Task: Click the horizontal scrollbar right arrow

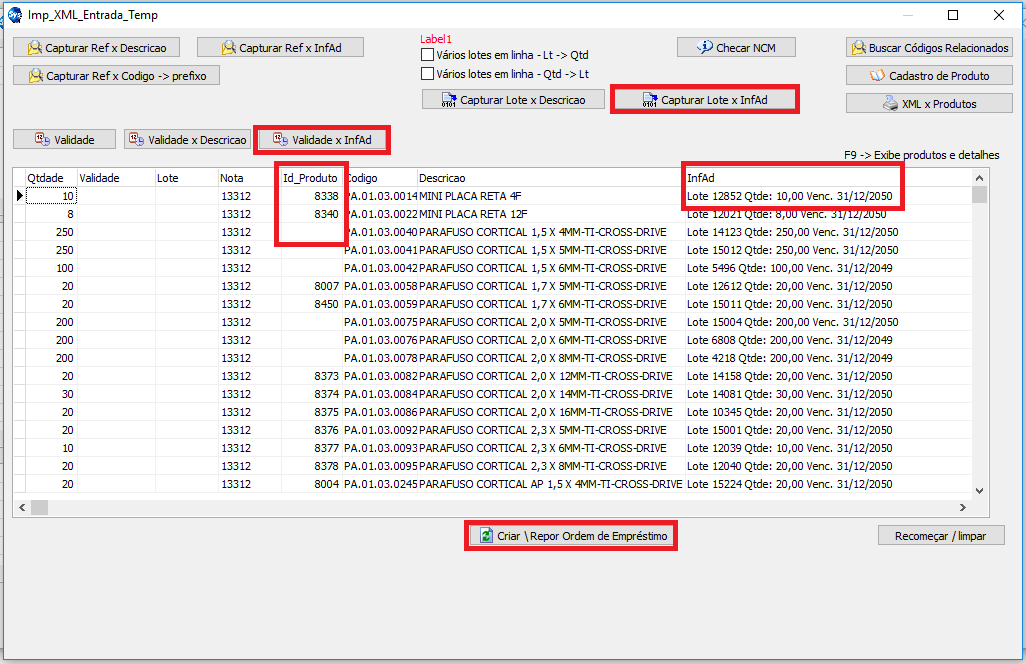Action: [x=962, y=508]
